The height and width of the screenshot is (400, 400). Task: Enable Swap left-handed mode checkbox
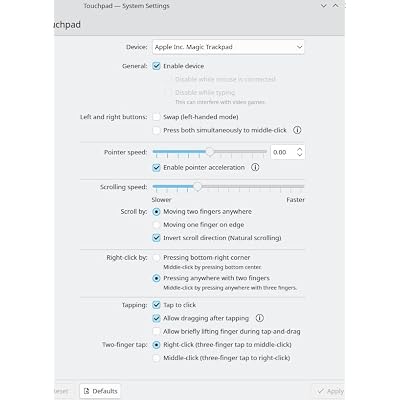pos(156,117)
